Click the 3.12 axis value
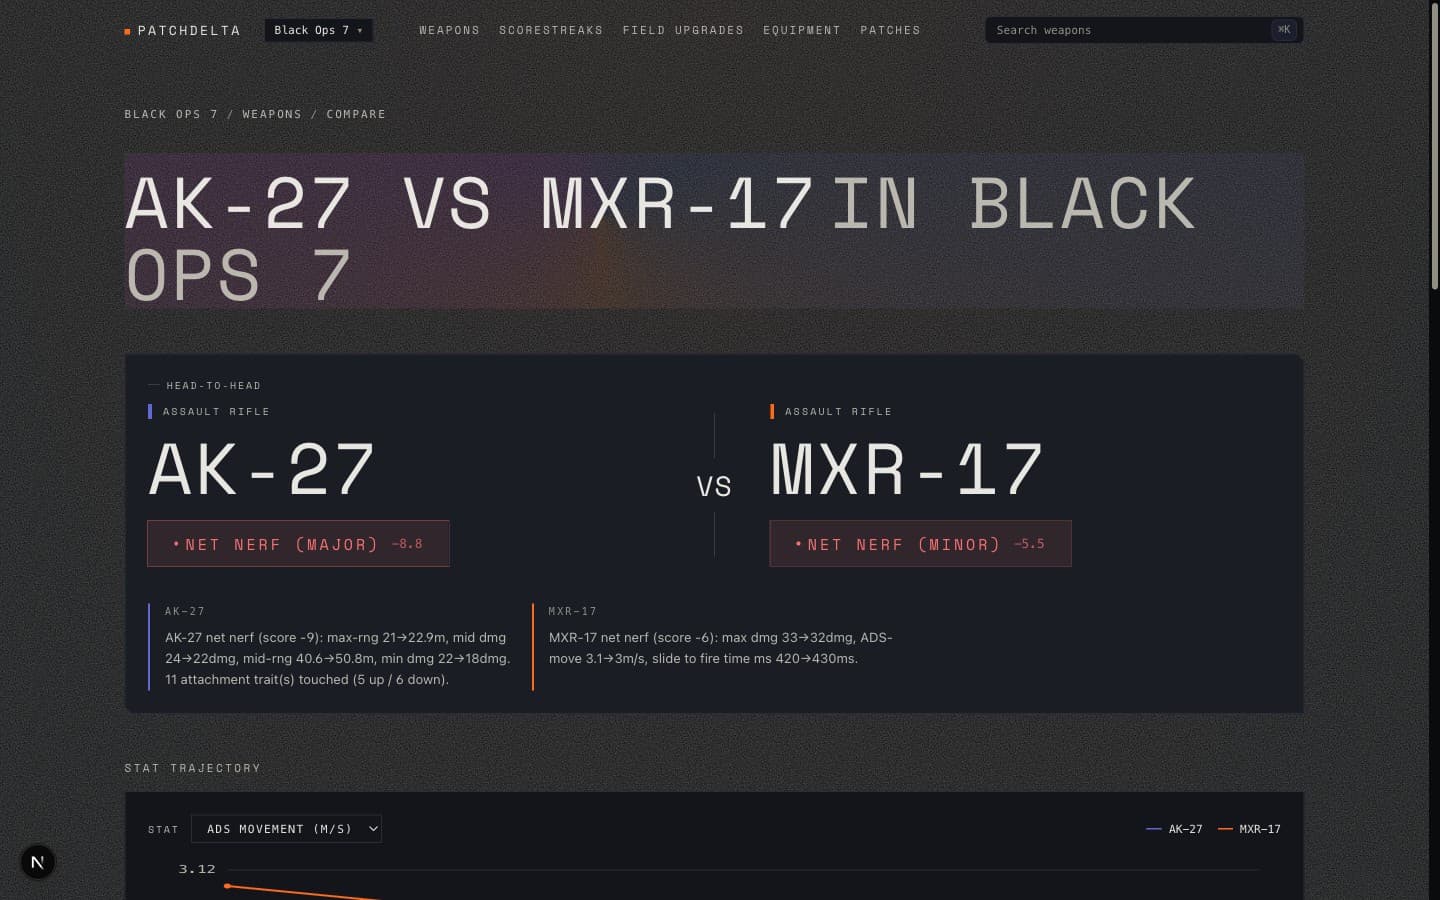Screen dimensions: 1440x900 click(197, 869)
